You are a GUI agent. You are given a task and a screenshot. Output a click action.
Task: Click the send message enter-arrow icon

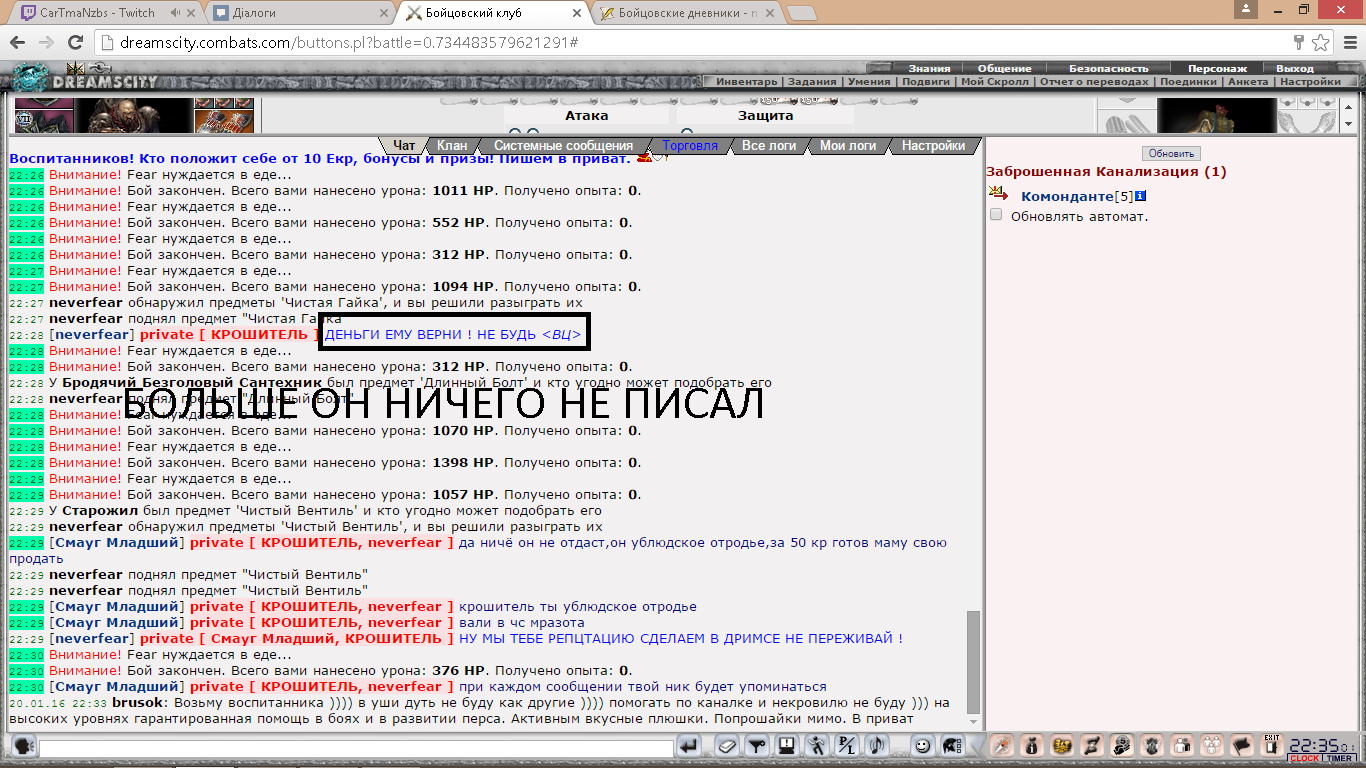[689, 745]
